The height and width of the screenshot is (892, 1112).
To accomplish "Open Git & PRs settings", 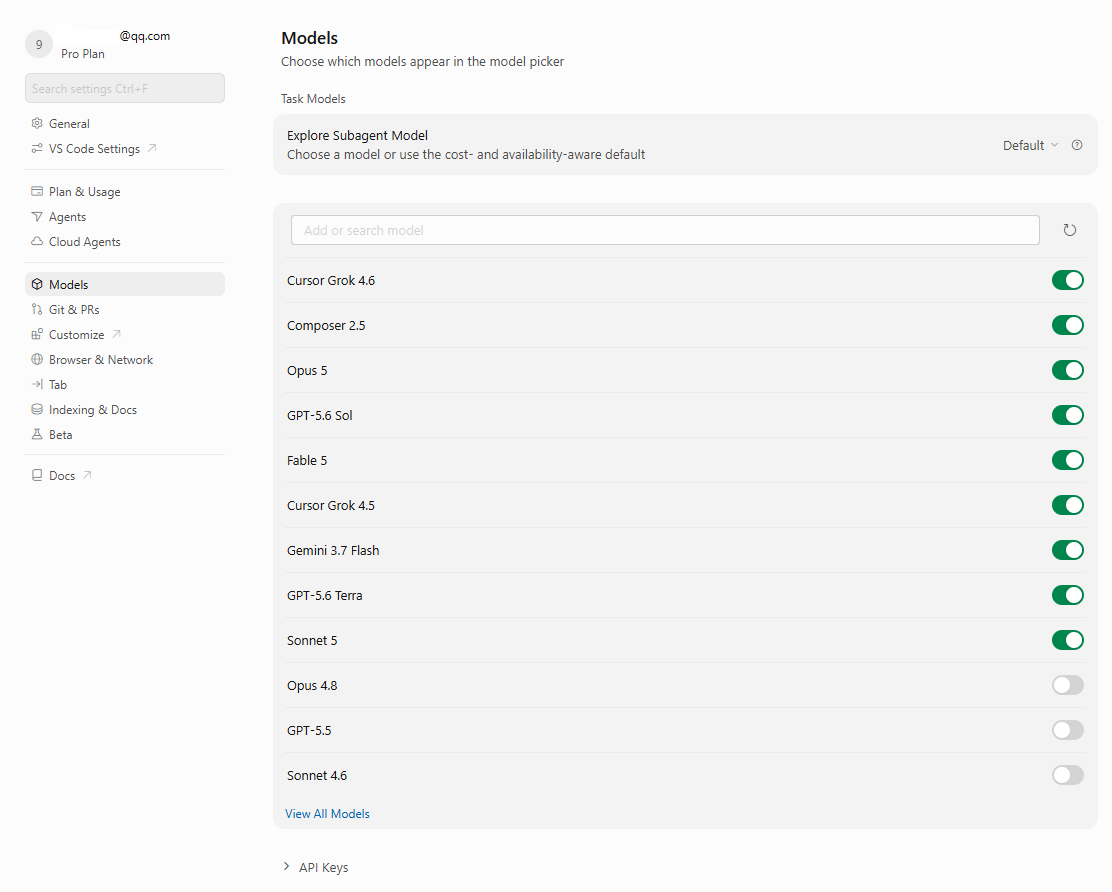I will click(125, 309).
